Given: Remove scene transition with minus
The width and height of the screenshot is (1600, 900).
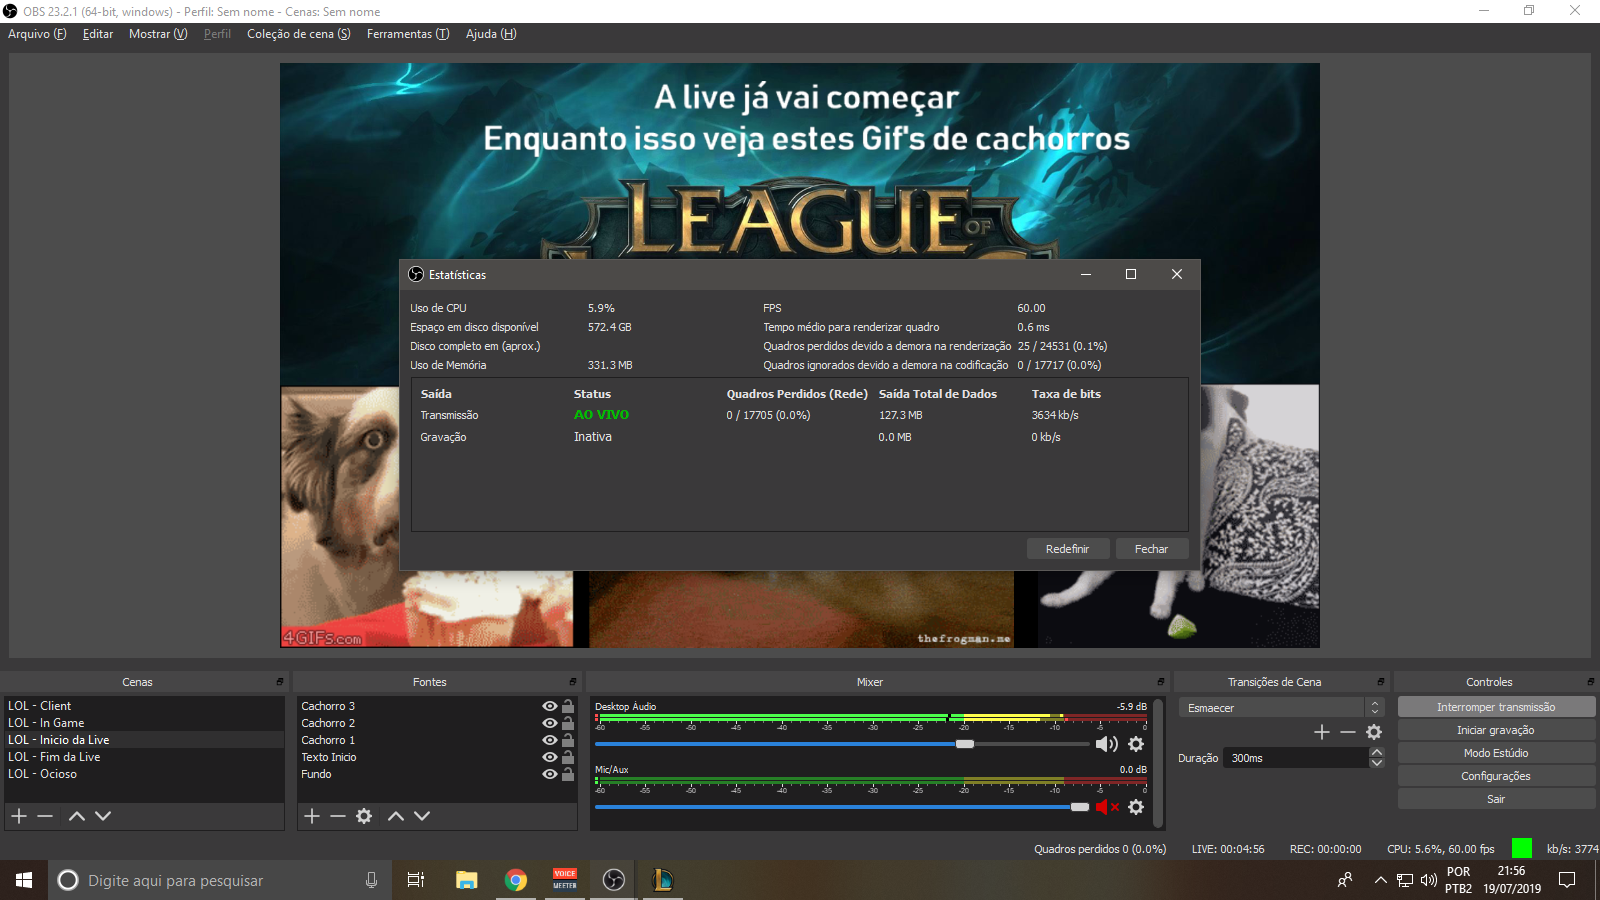Looking at the screenshot, I should point(1348,732).
